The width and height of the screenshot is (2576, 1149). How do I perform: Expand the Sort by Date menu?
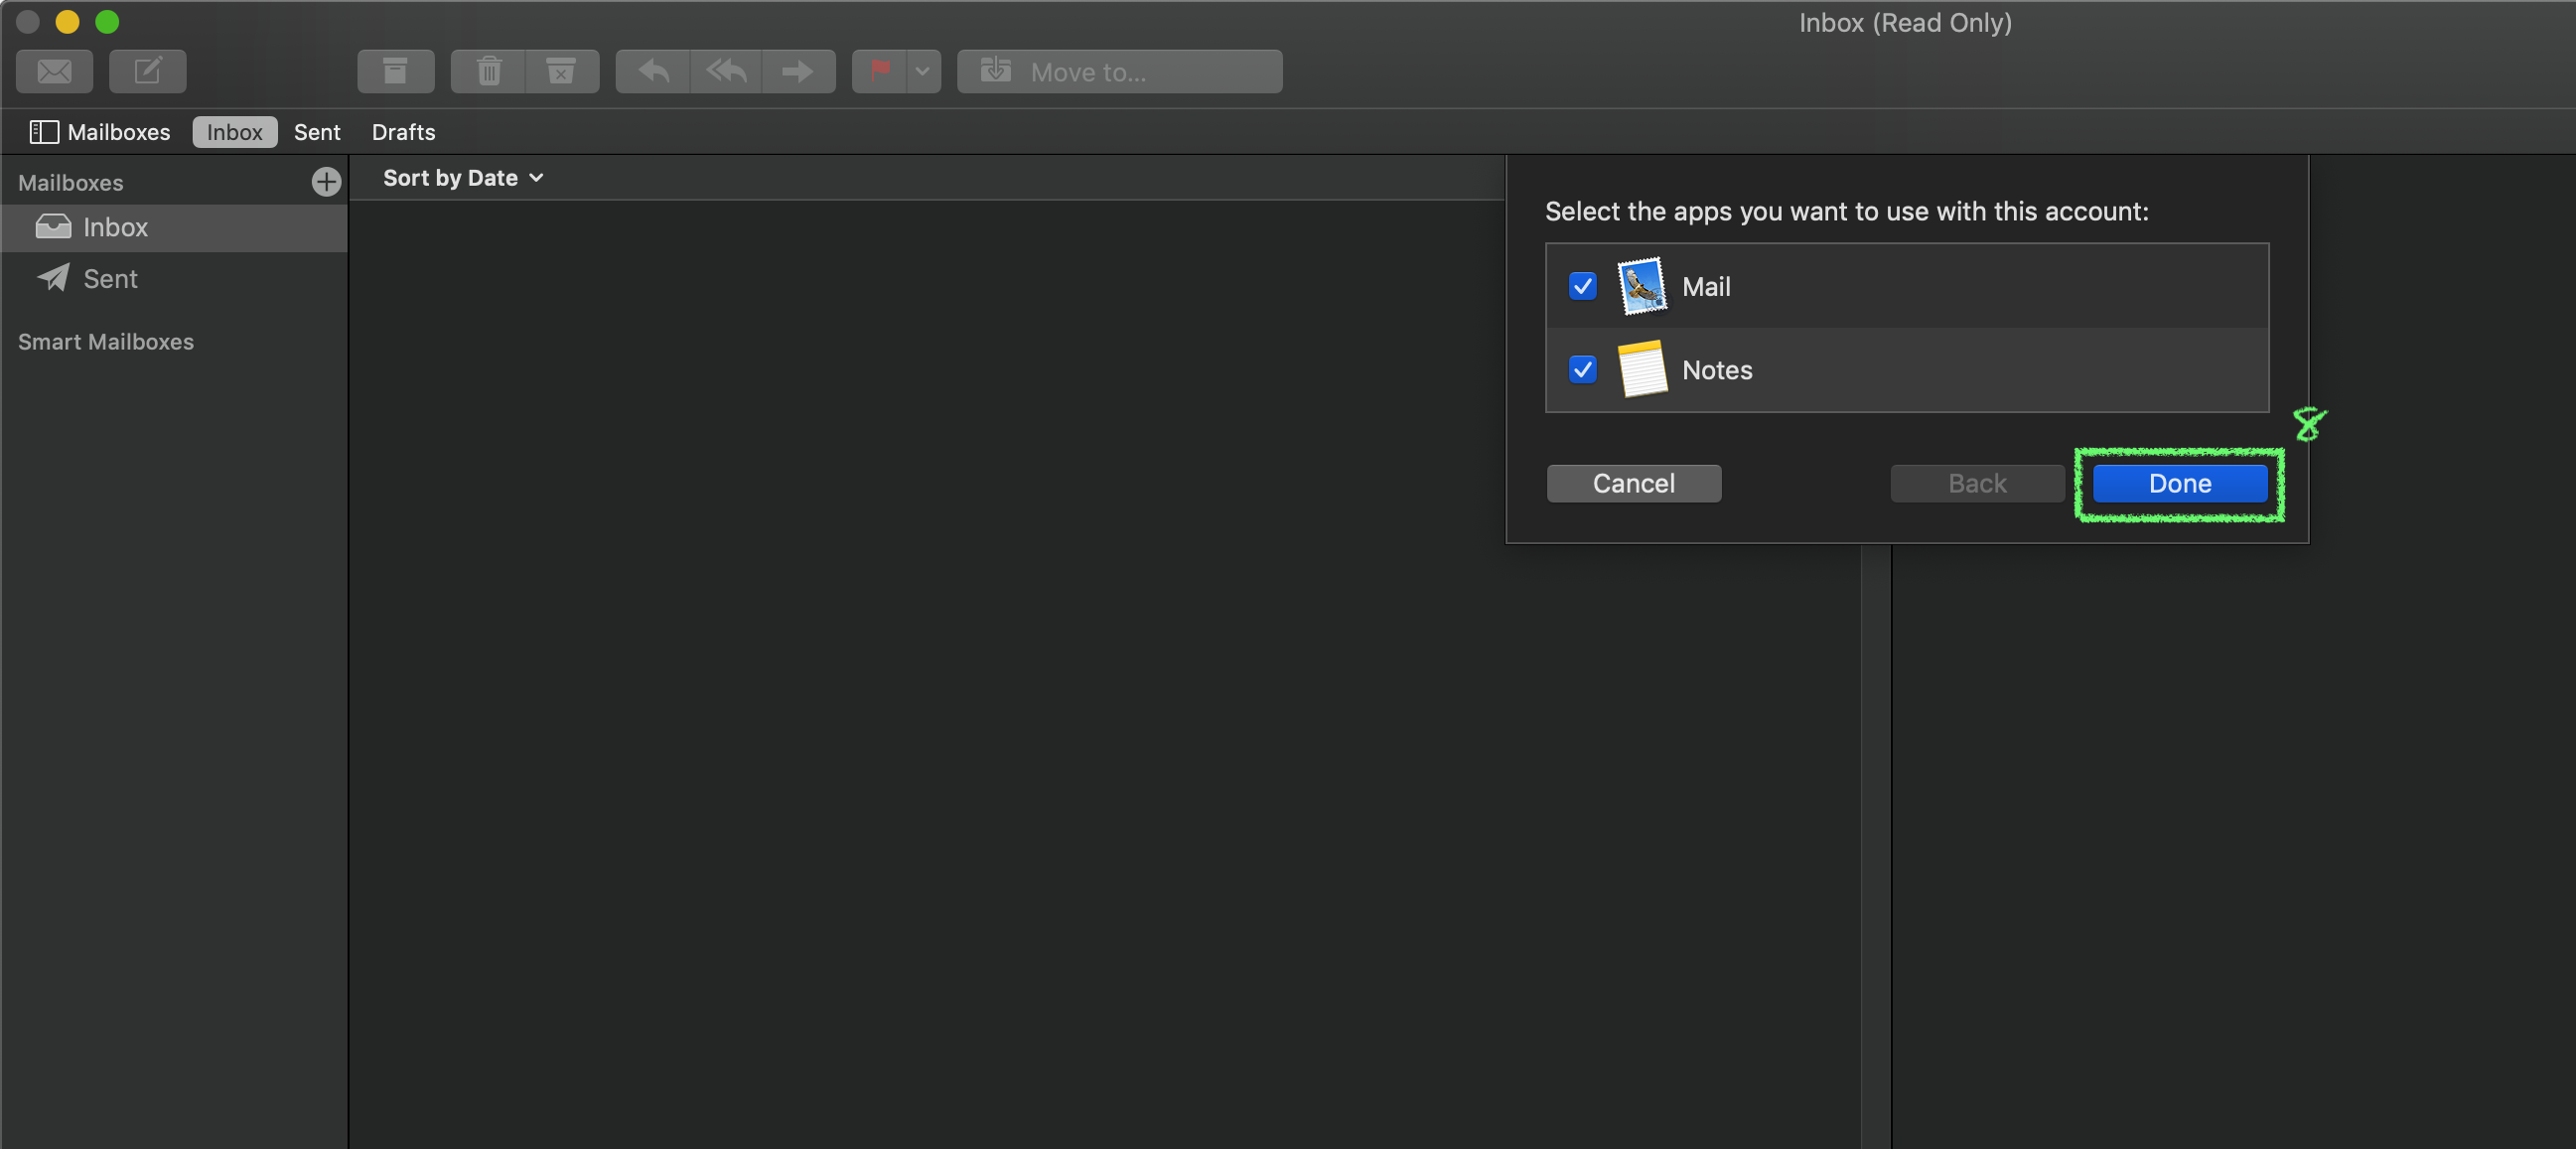[x=463, y=178]
